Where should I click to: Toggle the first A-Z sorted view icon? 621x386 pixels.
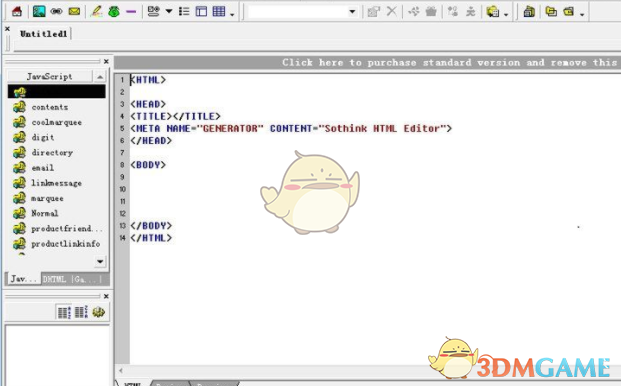[x=64, y=312]
